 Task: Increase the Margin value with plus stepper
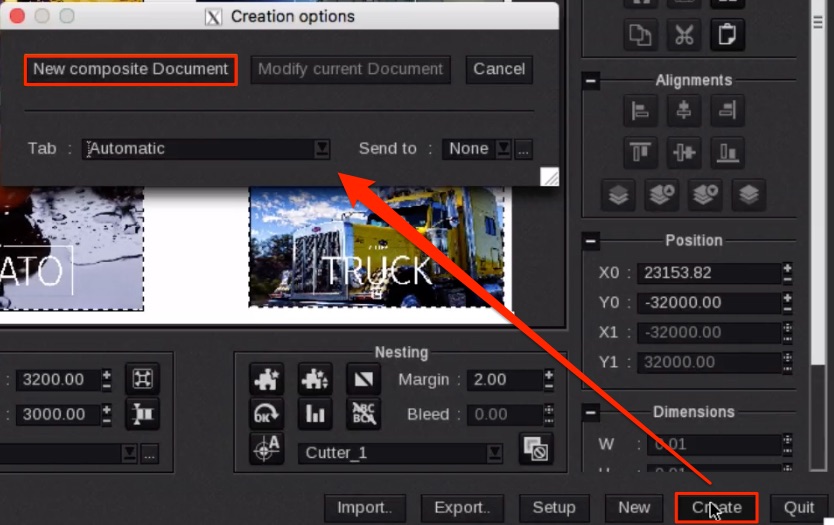[x=547, y=374]
